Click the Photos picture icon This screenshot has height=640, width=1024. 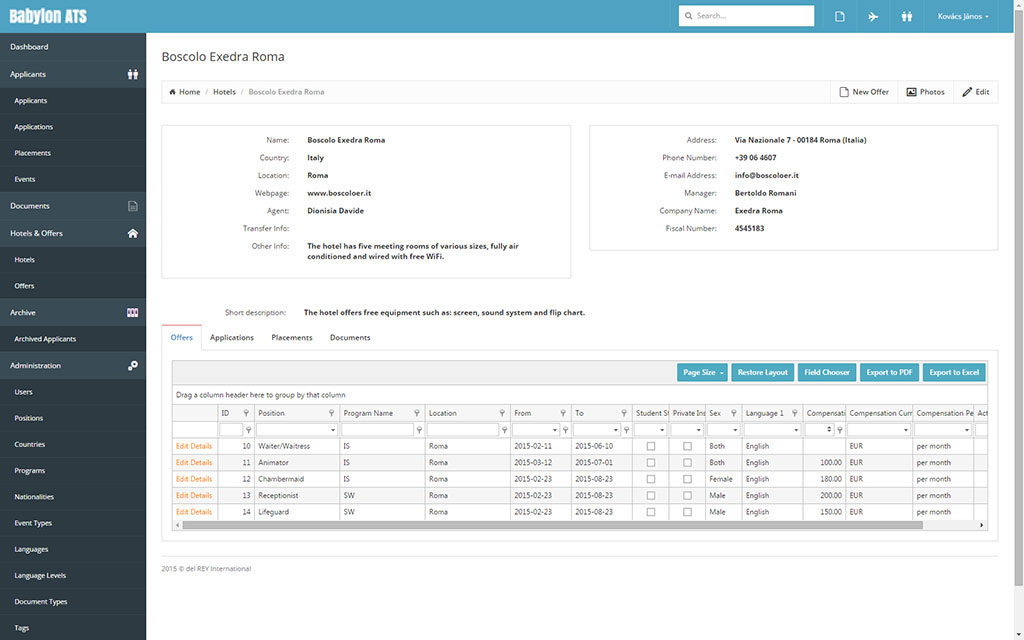tap(911, 92)
